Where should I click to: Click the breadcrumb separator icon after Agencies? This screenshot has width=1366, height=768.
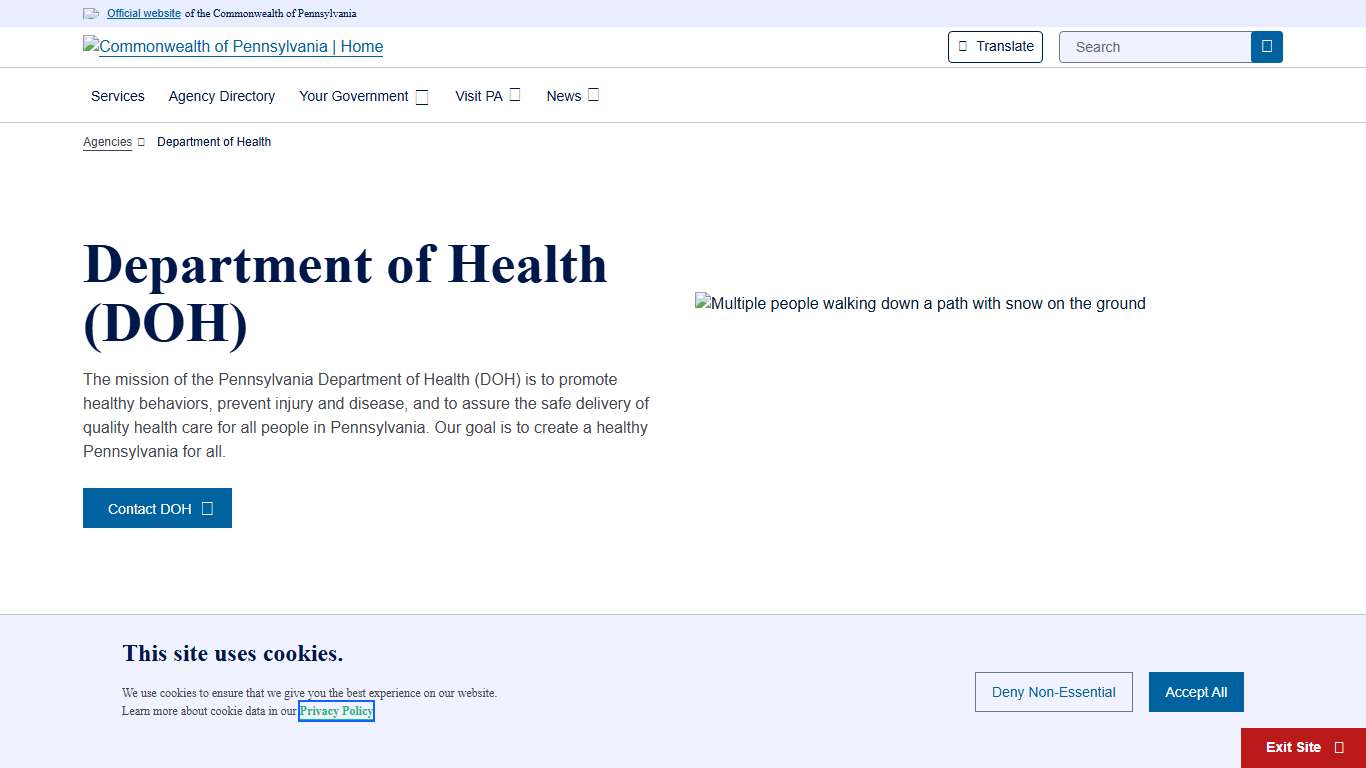click(140, 141)
